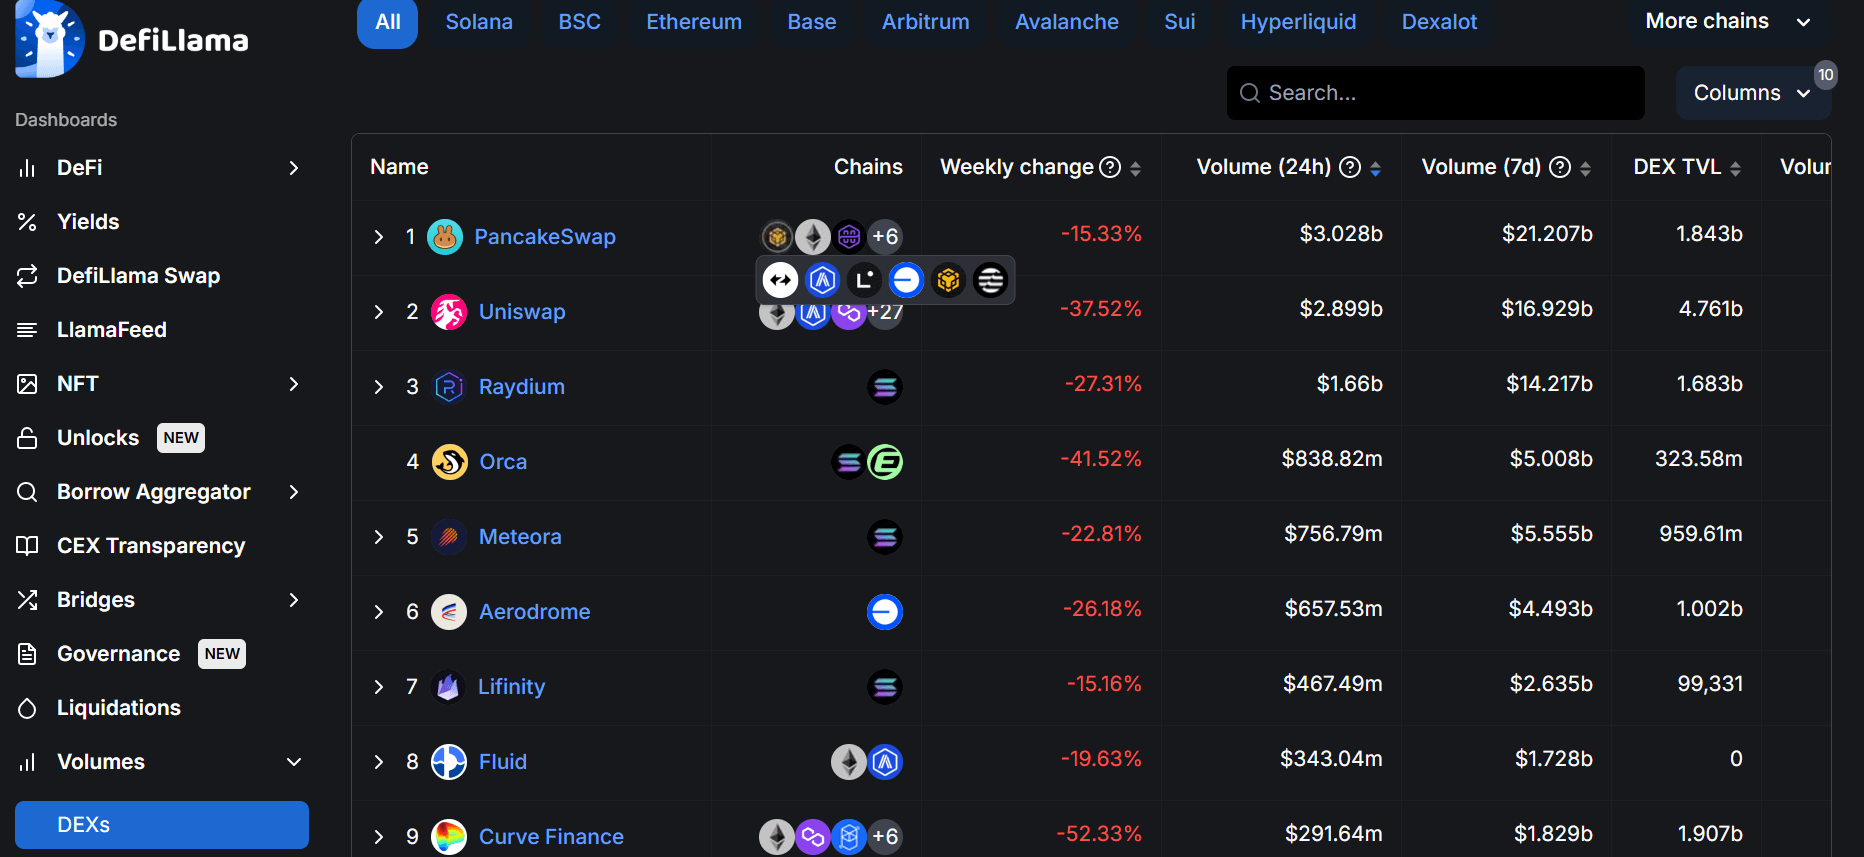Image resolution: width=1864 pixels, height=857 pixels.
Task: Click the Weekly change help icon
Action: [1110, 167]
